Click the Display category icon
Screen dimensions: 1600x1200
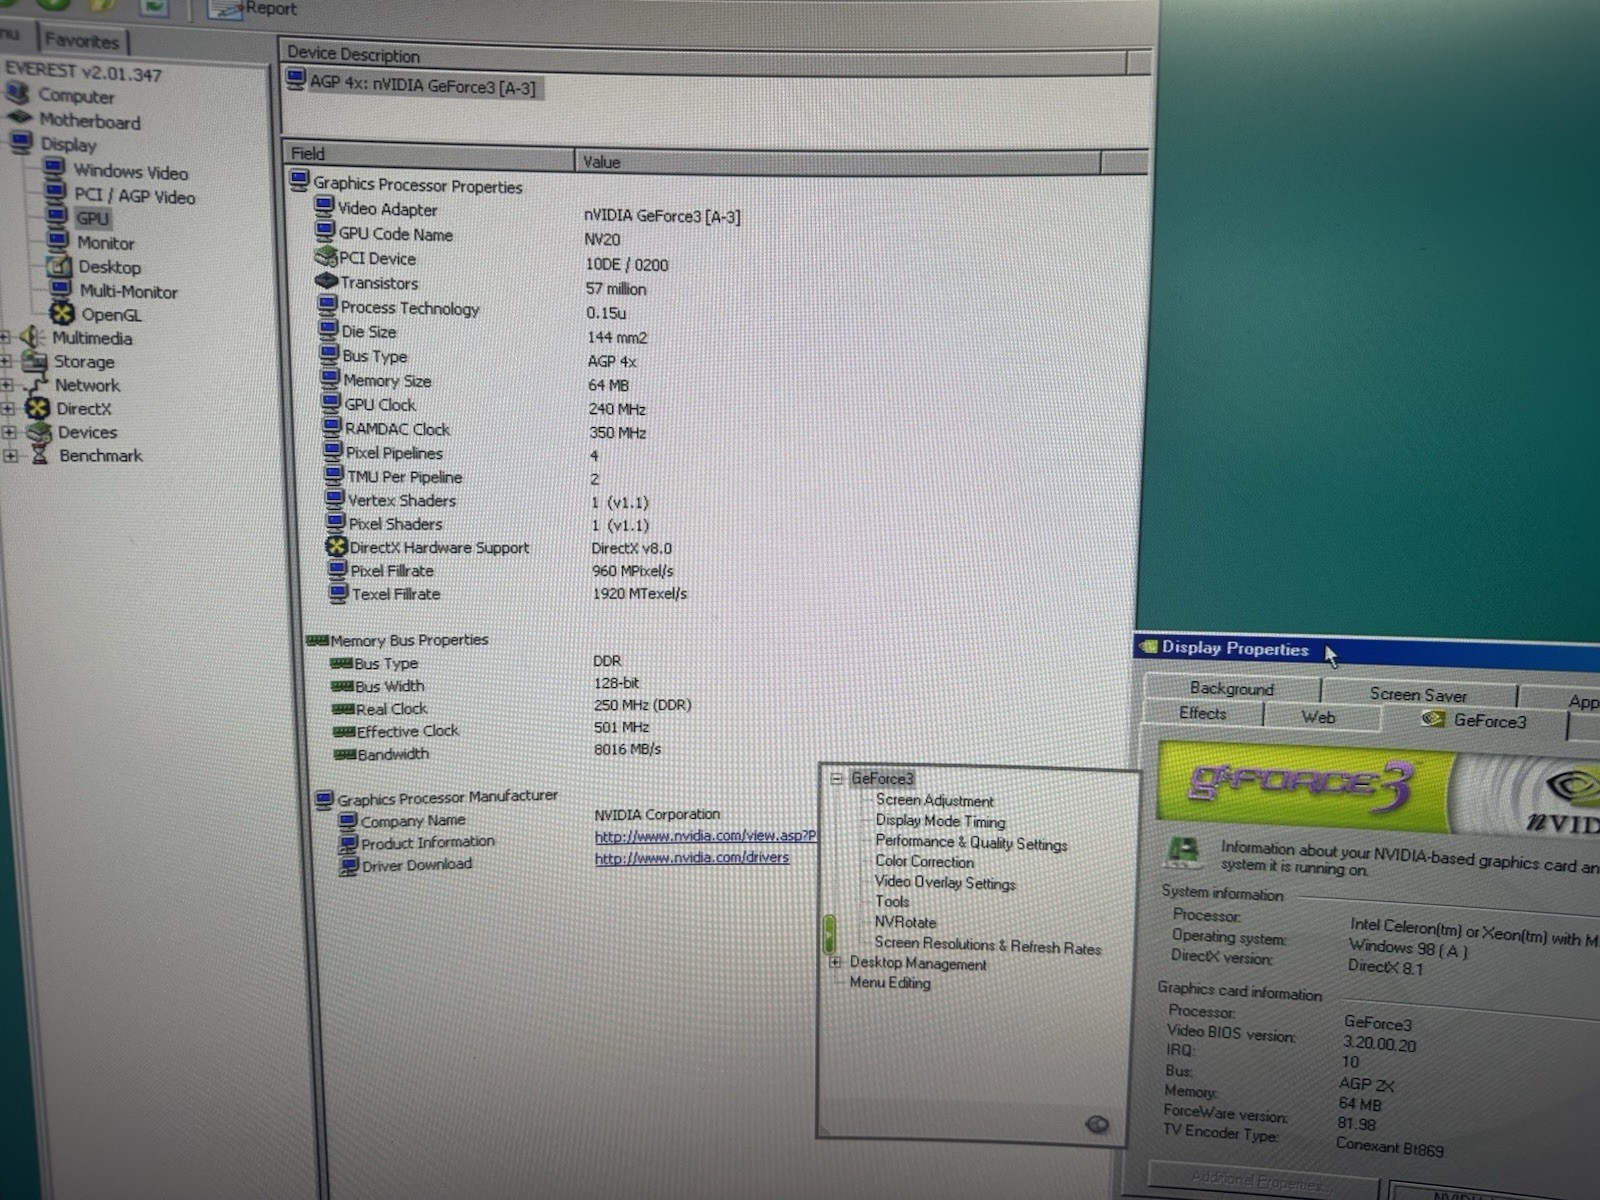coord(22,143)
